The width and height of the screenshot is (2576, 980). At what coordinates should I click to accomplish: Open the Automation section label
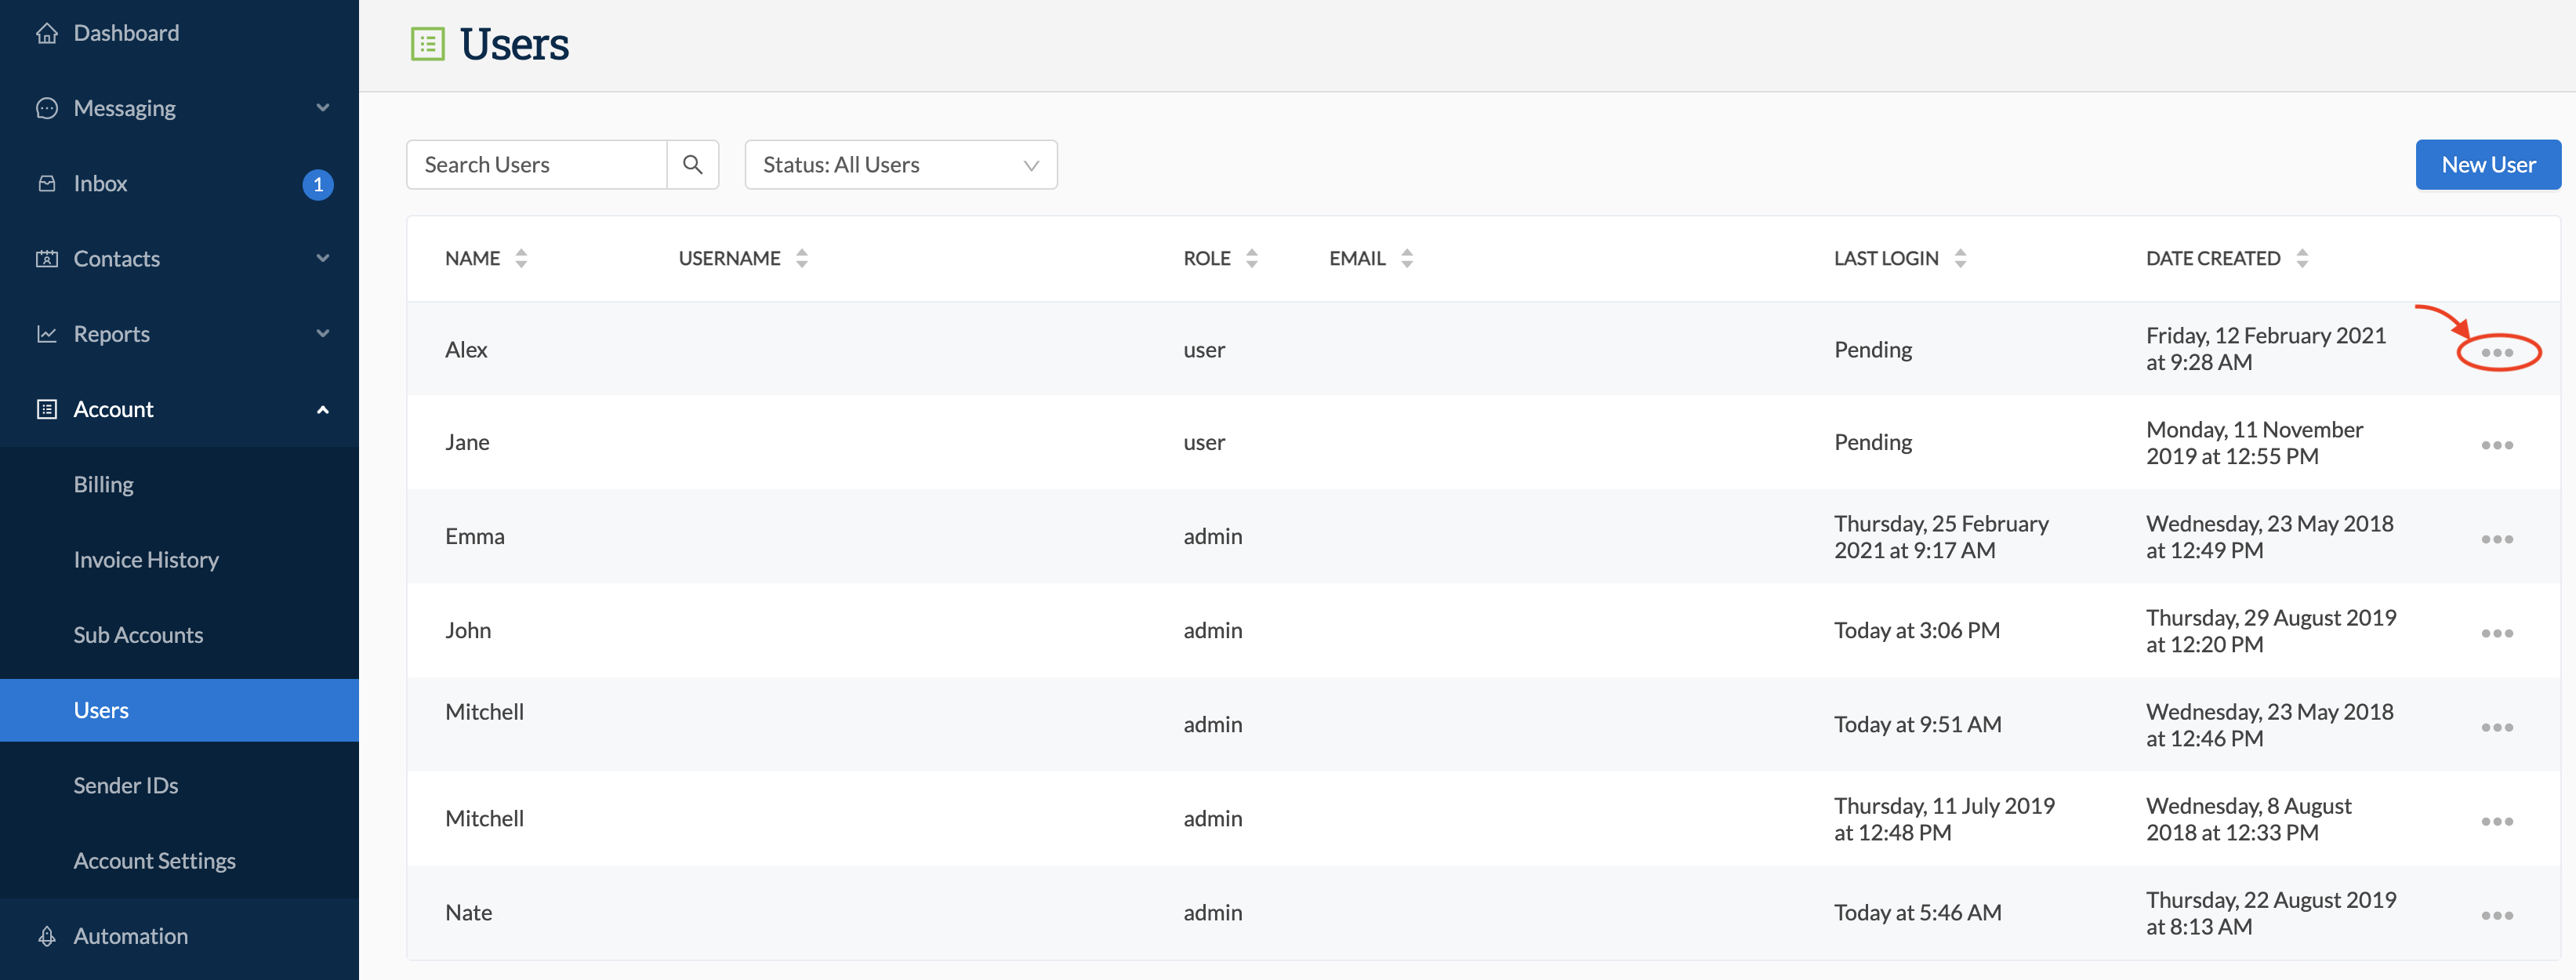click(130, 936)
